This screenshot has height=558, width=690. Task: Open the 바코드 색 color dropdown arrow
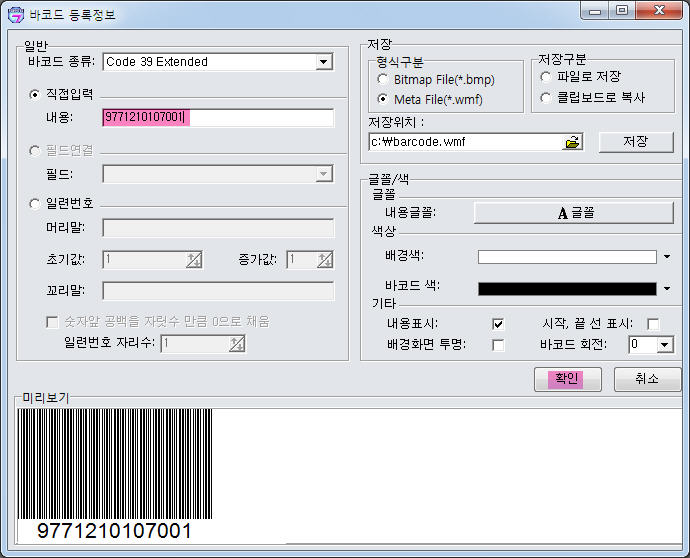(x=667, y=289)
